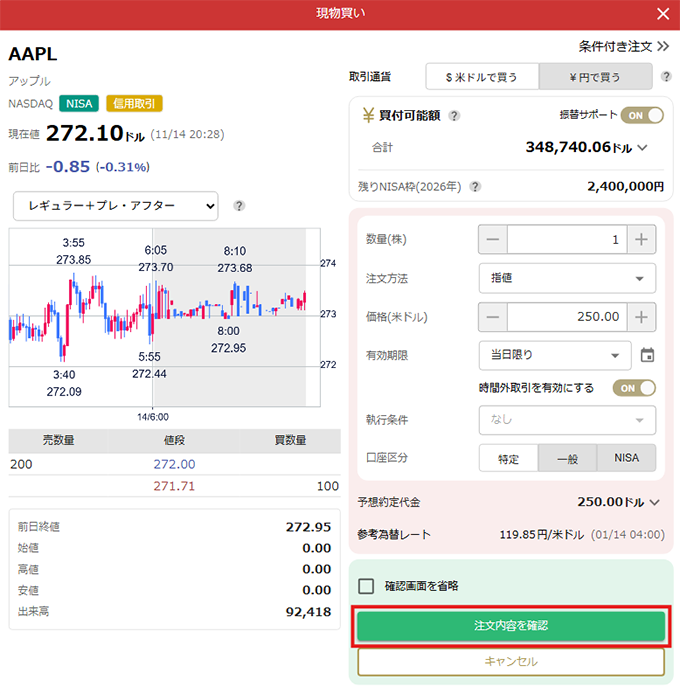The width and height of the screenshot is (680, 693).
Task: Click 残りNISA枠 amount 2,400,000円
Action: coord(625,187)
